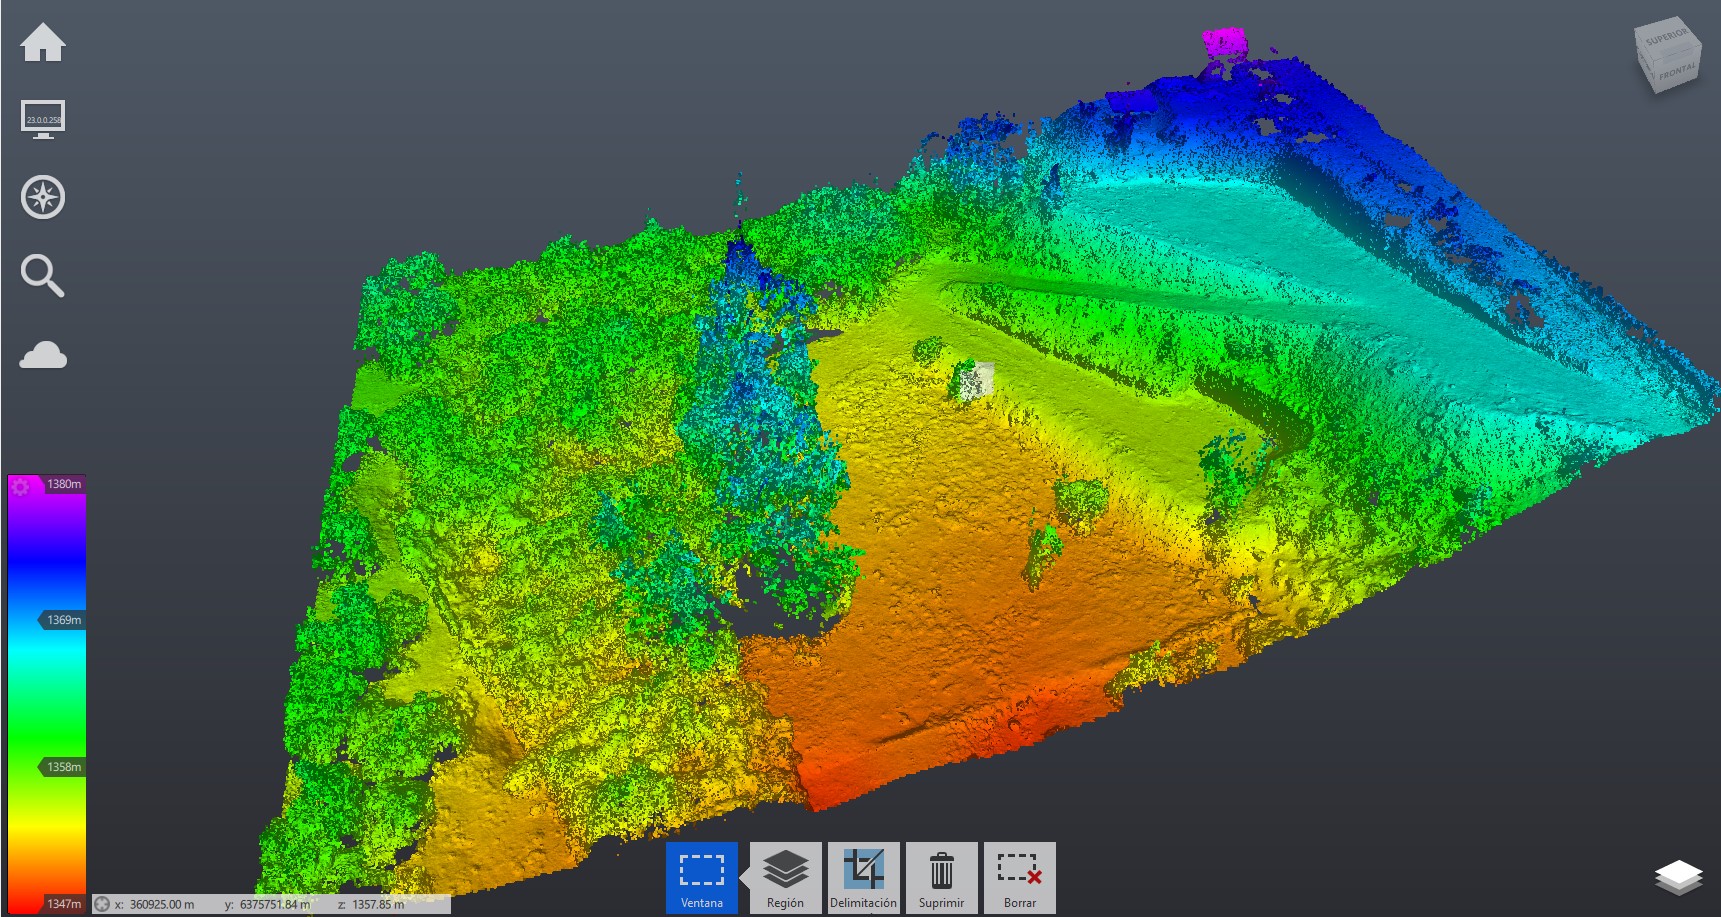This screenshot has width=1721, height=917.
Task: Click Borrar to clear selection
Action: click(x=1019, y=877)
